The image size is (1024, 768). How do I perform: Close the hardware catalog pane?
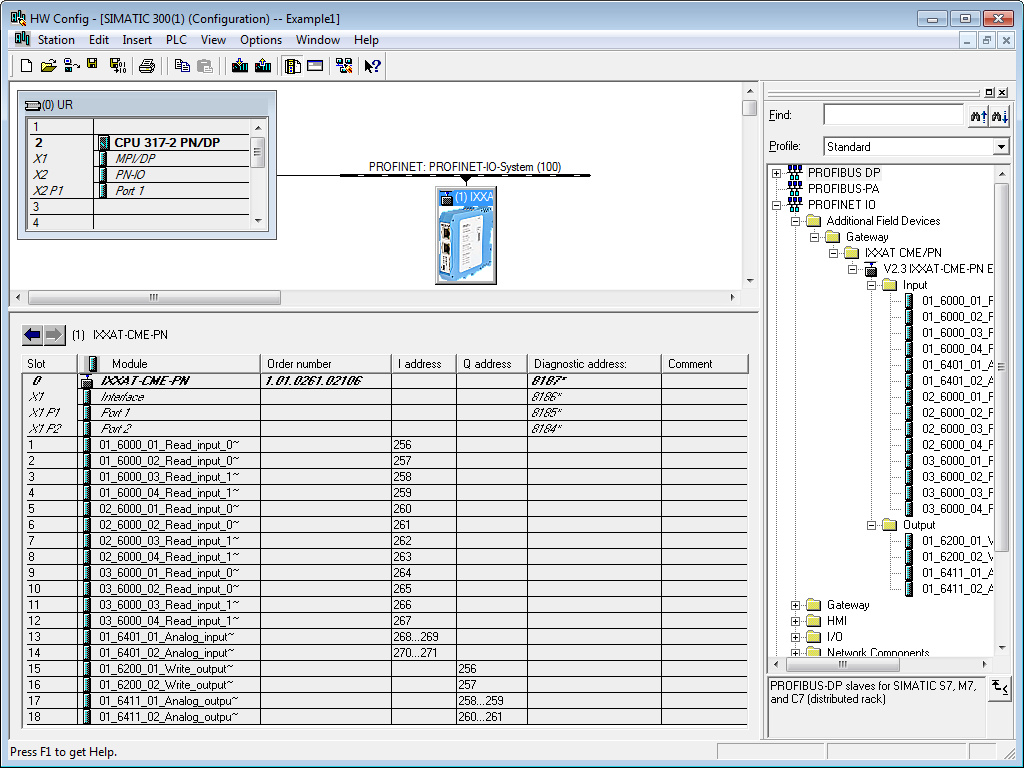(1002, 92)
